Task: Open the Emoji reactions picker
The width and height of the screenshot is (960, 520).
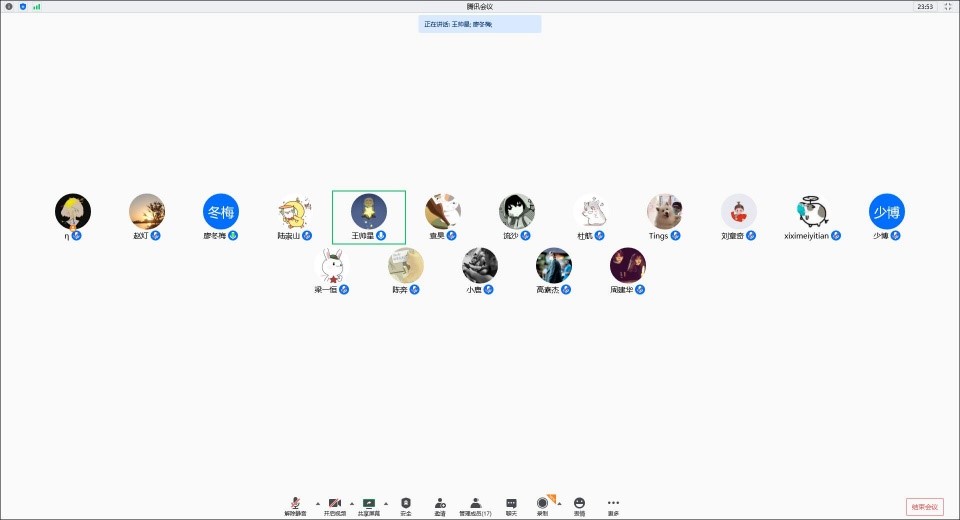Action: [579, 504]
